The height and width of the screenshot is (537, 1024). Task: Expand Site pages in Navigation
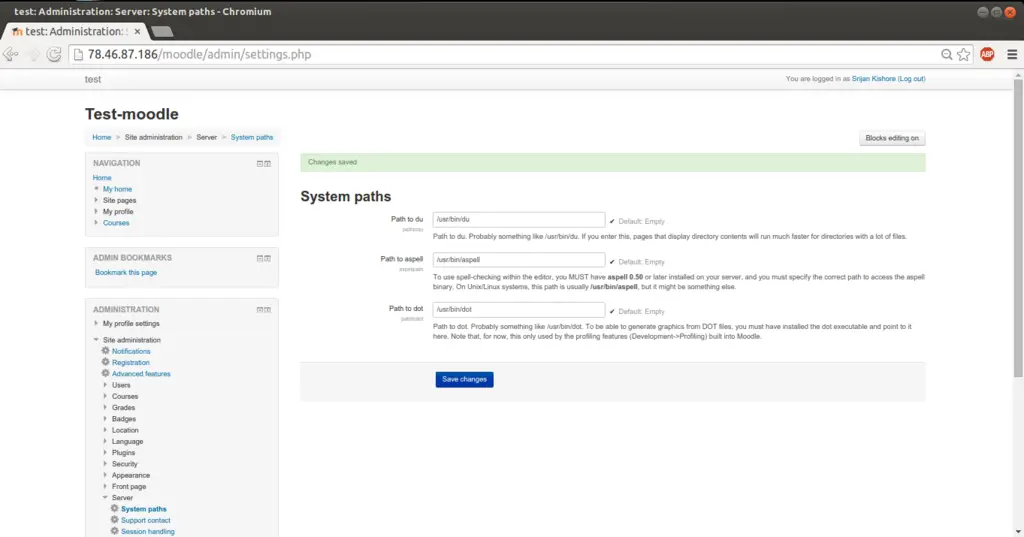(x=96, y=200)
